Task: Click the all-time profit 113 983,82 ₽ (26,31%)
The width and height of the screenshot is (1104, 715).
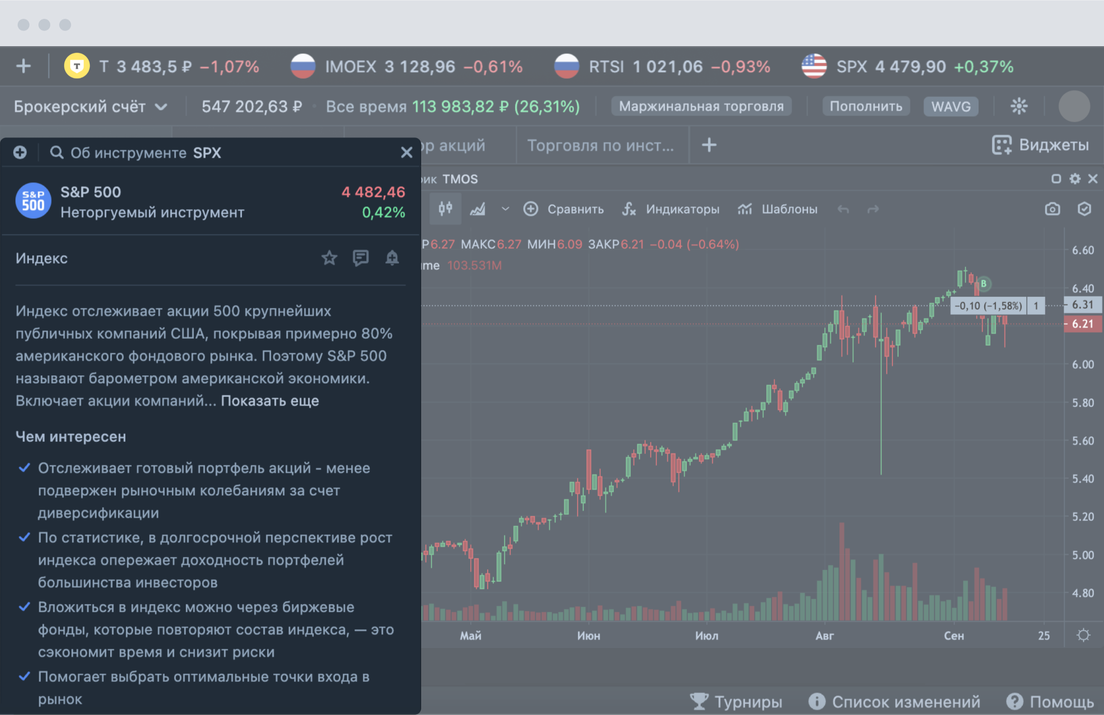Action: click(496, 106)
